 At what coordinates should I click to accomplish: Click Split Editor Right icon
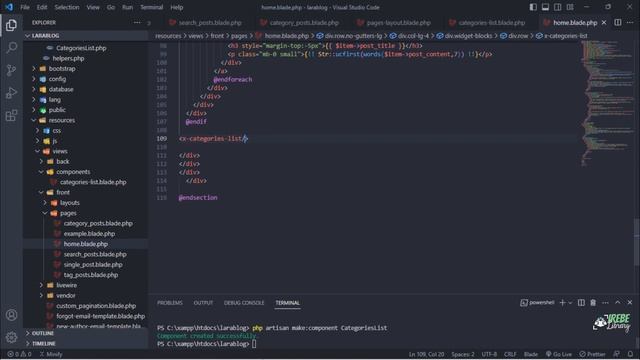pos(618,22)
